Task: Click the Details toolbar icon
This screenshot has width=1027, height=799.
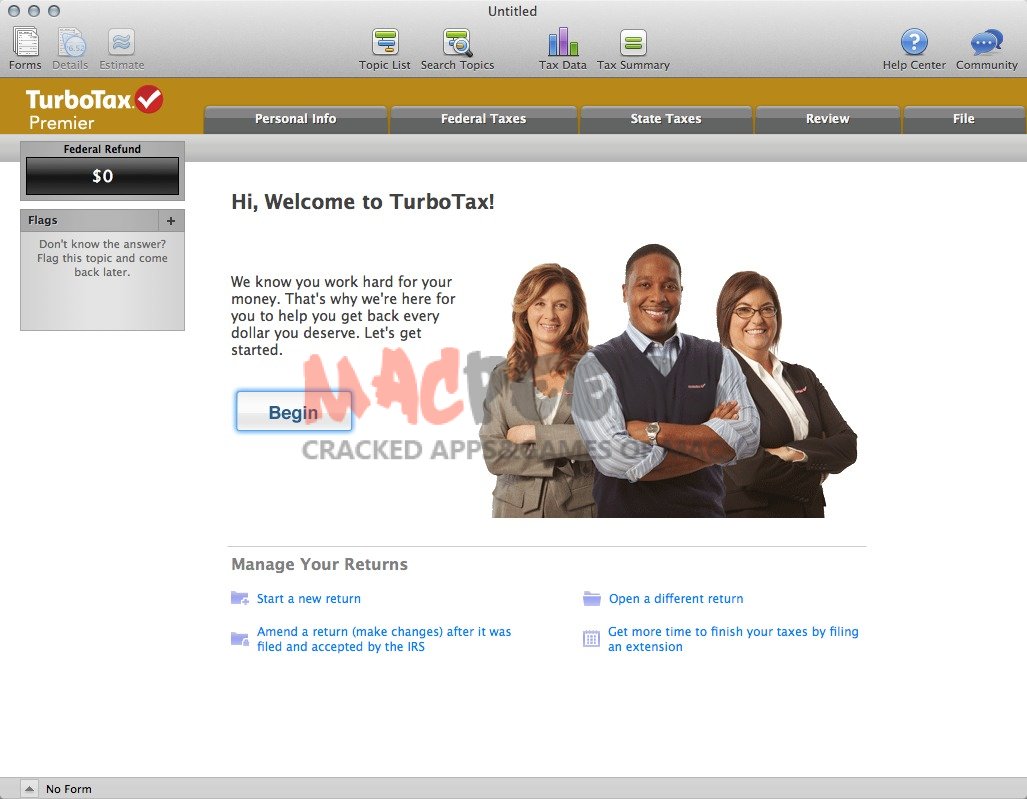Action: (70, 43)
